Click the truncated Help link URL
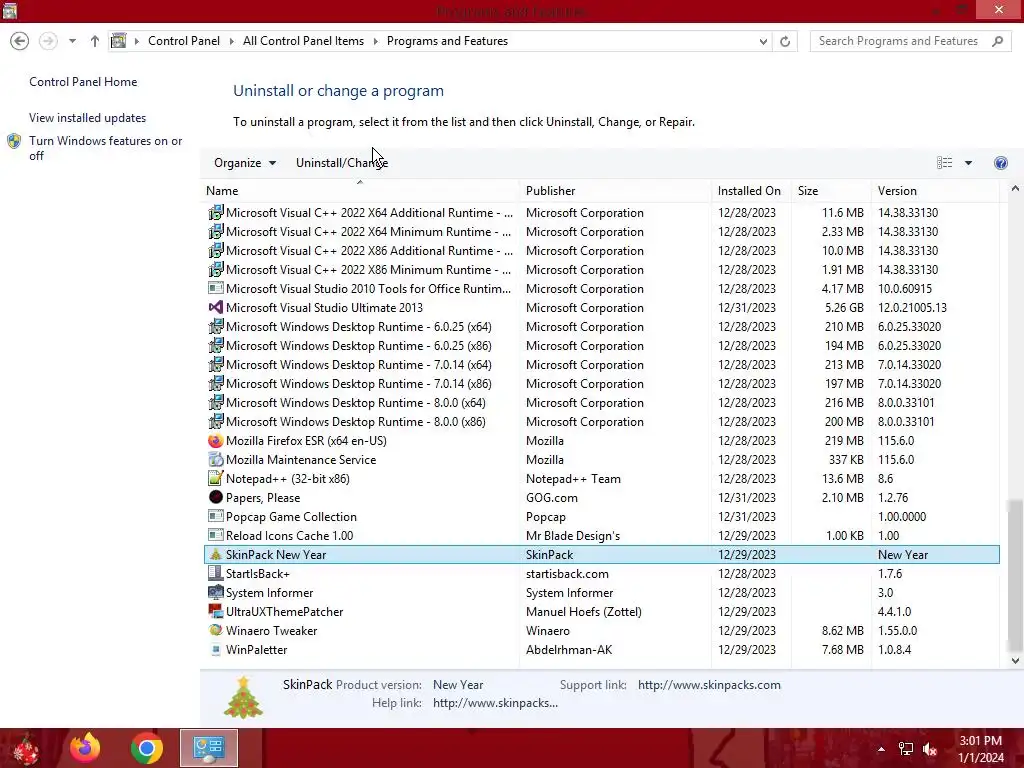The image size is (1024, 768). pos(495,703)
